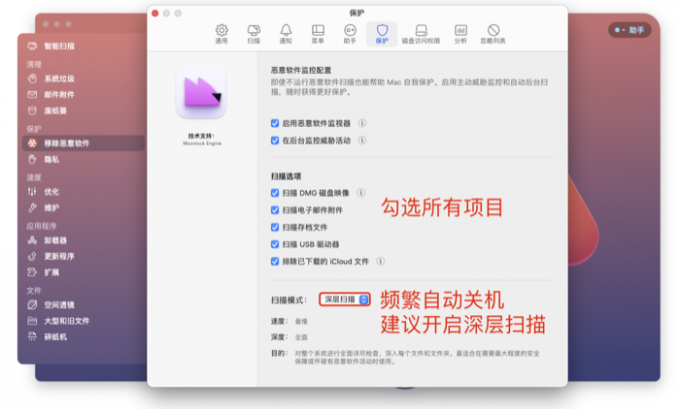Close the 保护 preferences window
680x409 pixels.
[155, 13]
